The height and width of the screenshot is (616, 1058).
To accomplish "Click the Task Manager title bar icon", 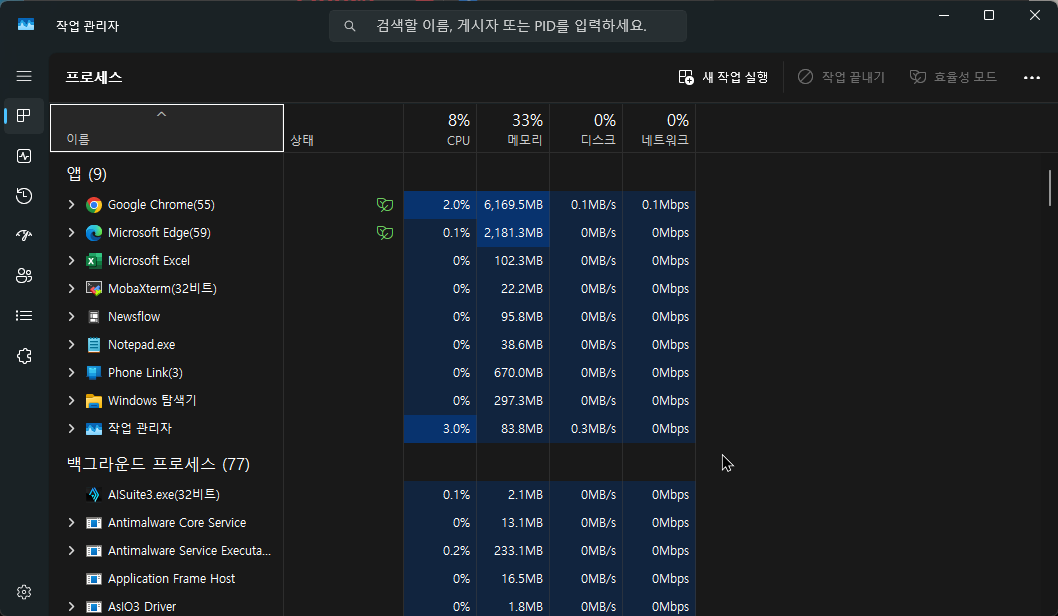I will point(26,25).
